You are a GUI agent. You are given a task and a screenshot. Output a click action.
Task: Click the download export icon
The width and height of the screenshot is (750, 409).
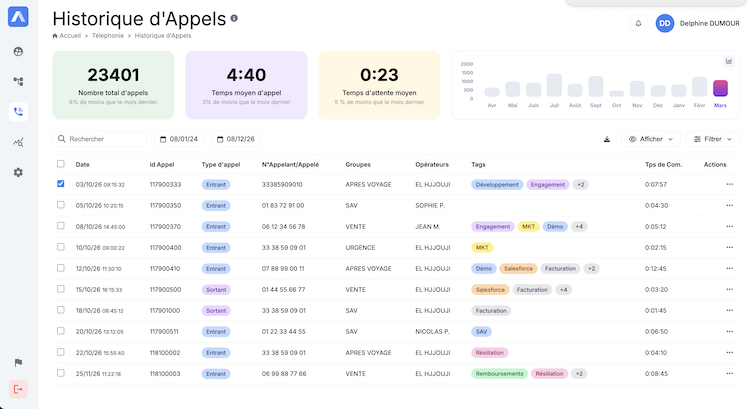607,139
